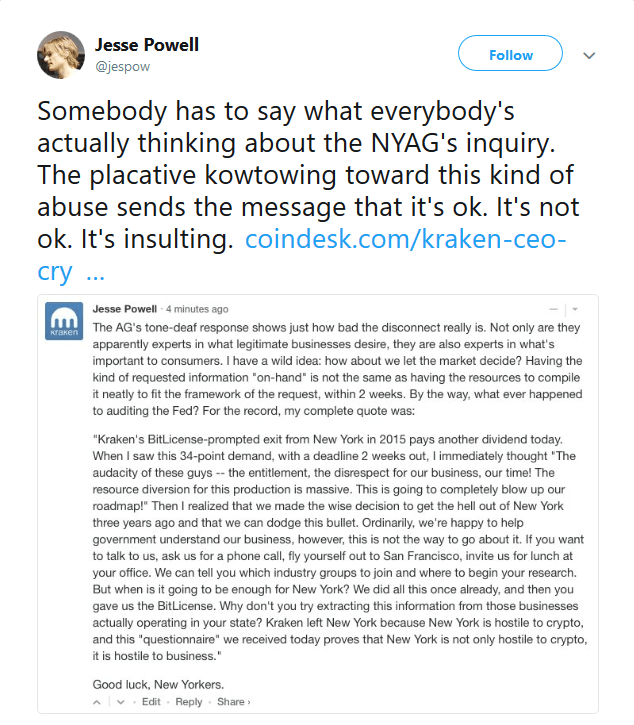Reply to the Disqus comment
This screenshot has width=634, height=725.
(189, 702)
